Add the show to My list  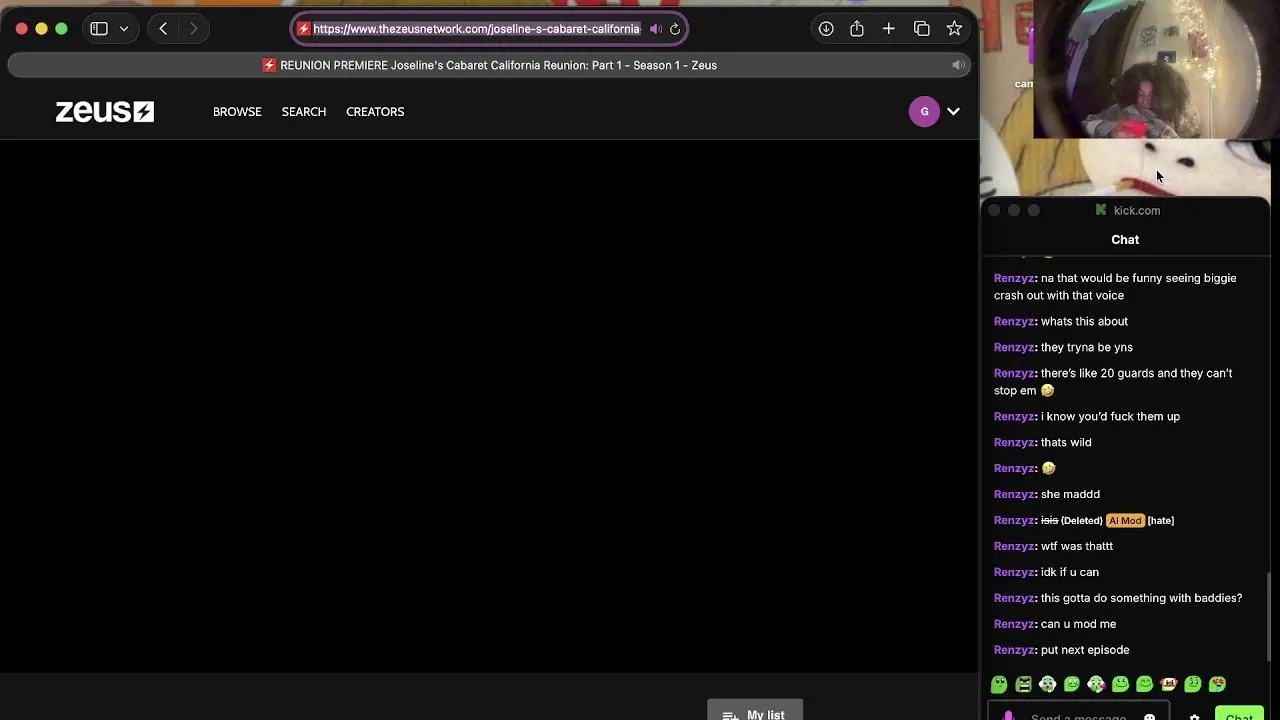point(755,711)
